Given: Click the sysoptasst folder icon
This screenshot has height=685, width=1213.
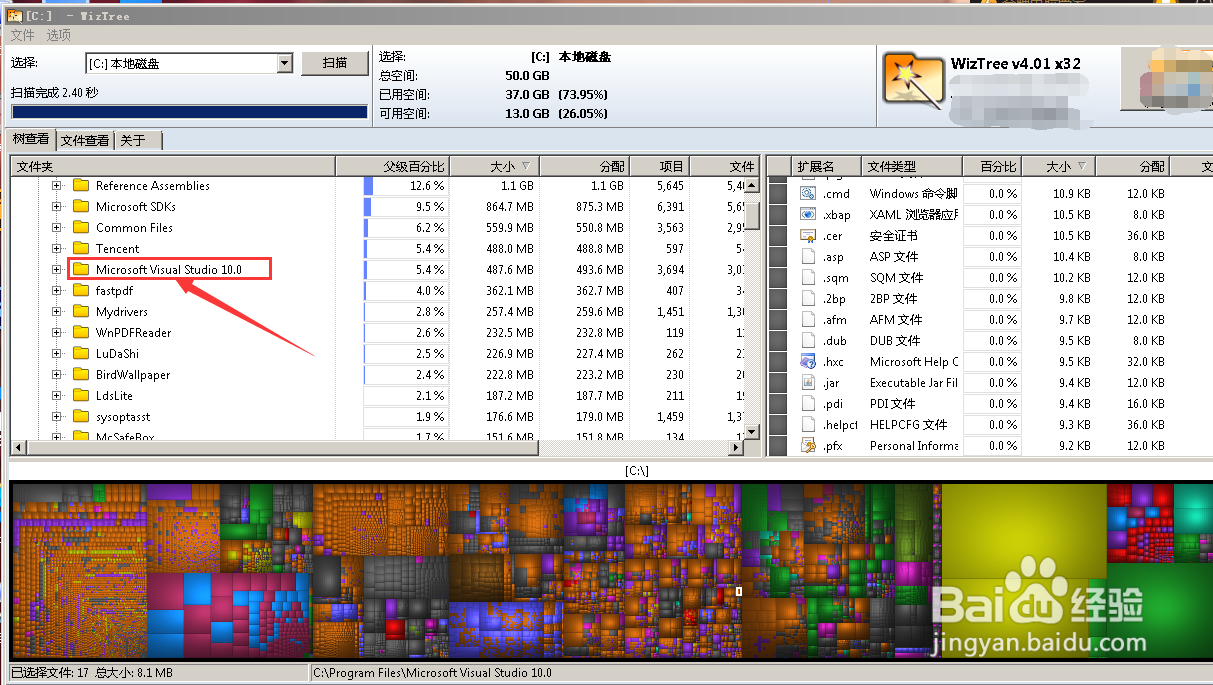Looking at the screenshot, I should coord(81,416).
